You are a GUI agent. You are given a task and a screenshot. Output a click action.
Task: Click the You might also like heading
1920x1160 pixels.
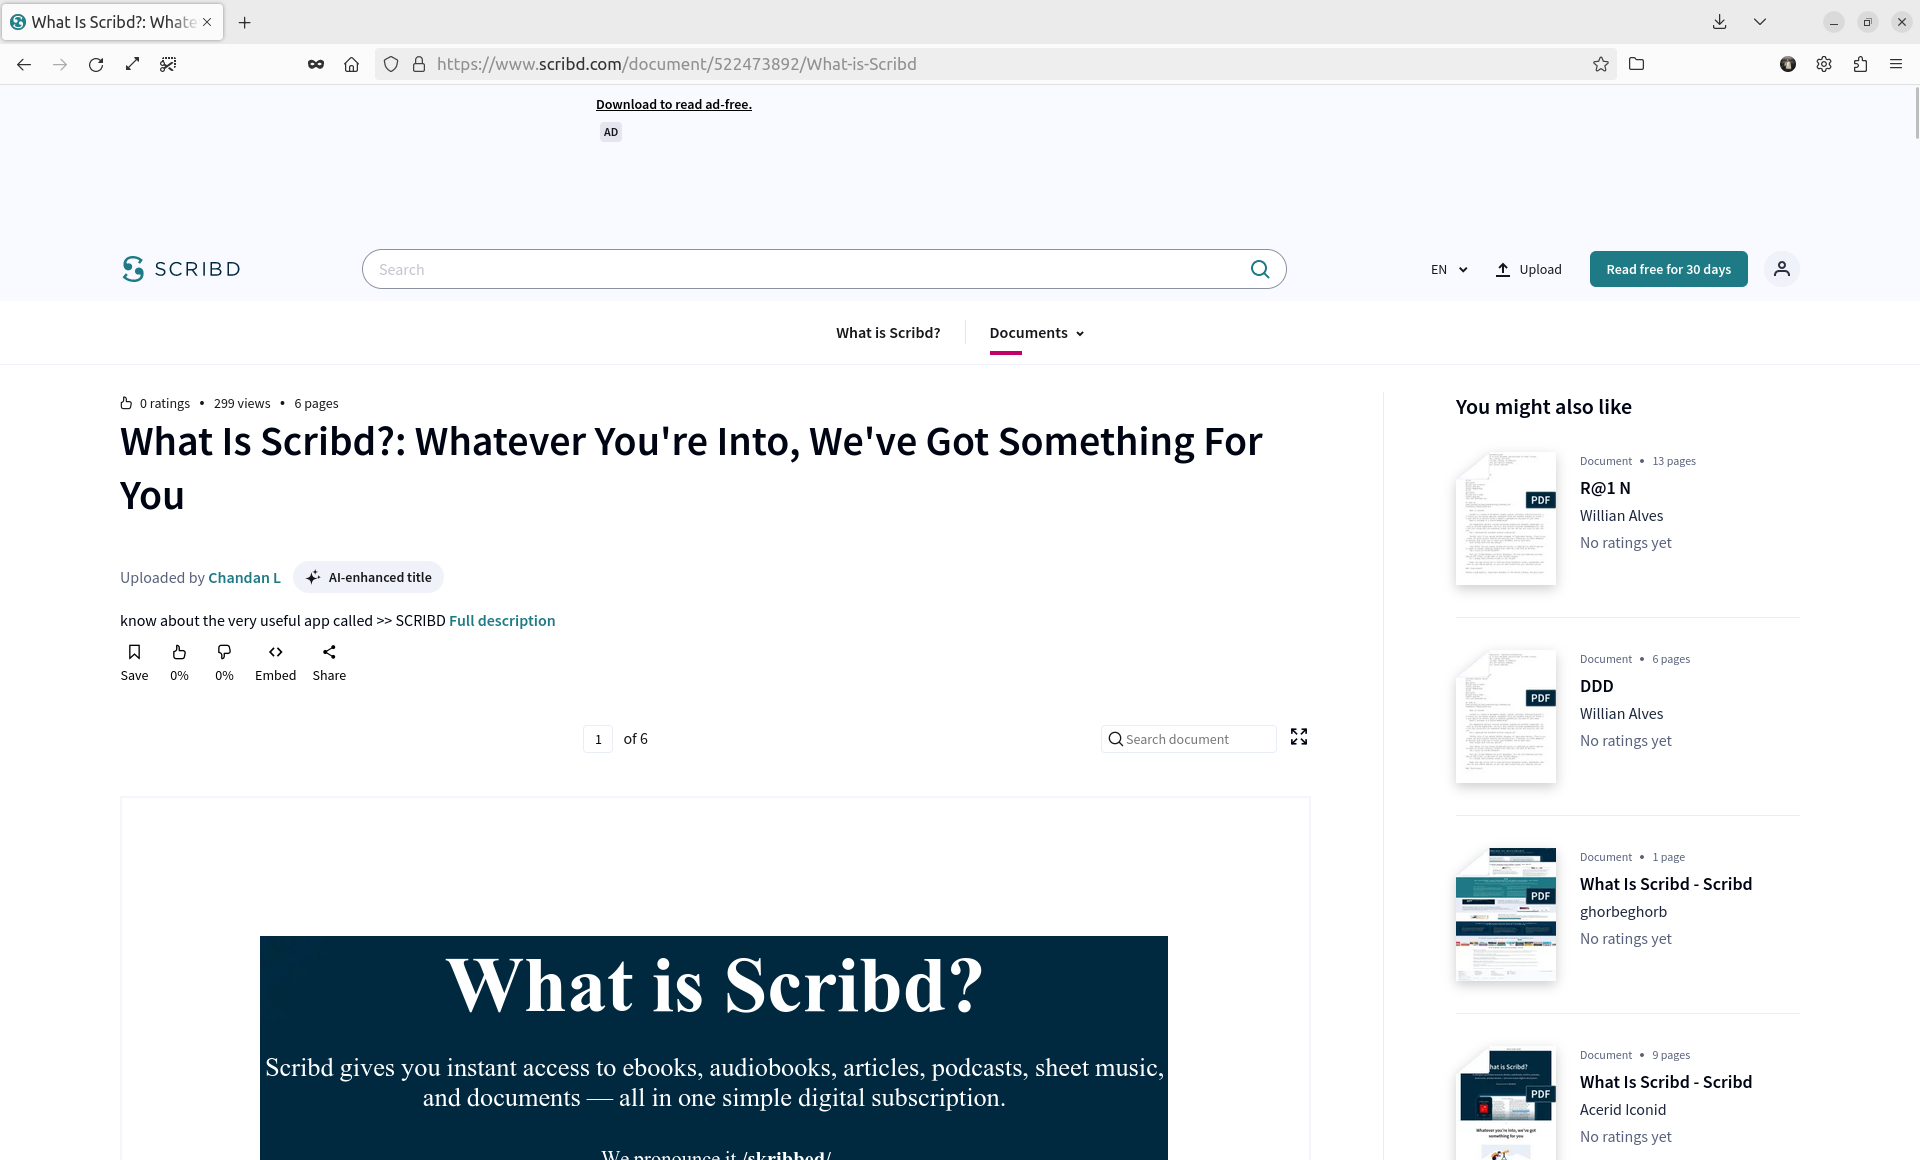coord(1543,406)
